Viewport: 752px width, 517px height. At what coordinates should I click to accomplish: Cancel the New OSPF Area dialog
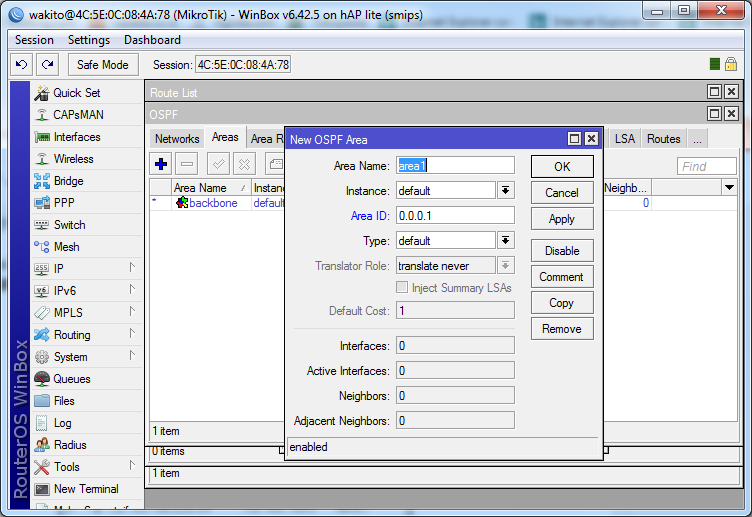pos(562,193)
